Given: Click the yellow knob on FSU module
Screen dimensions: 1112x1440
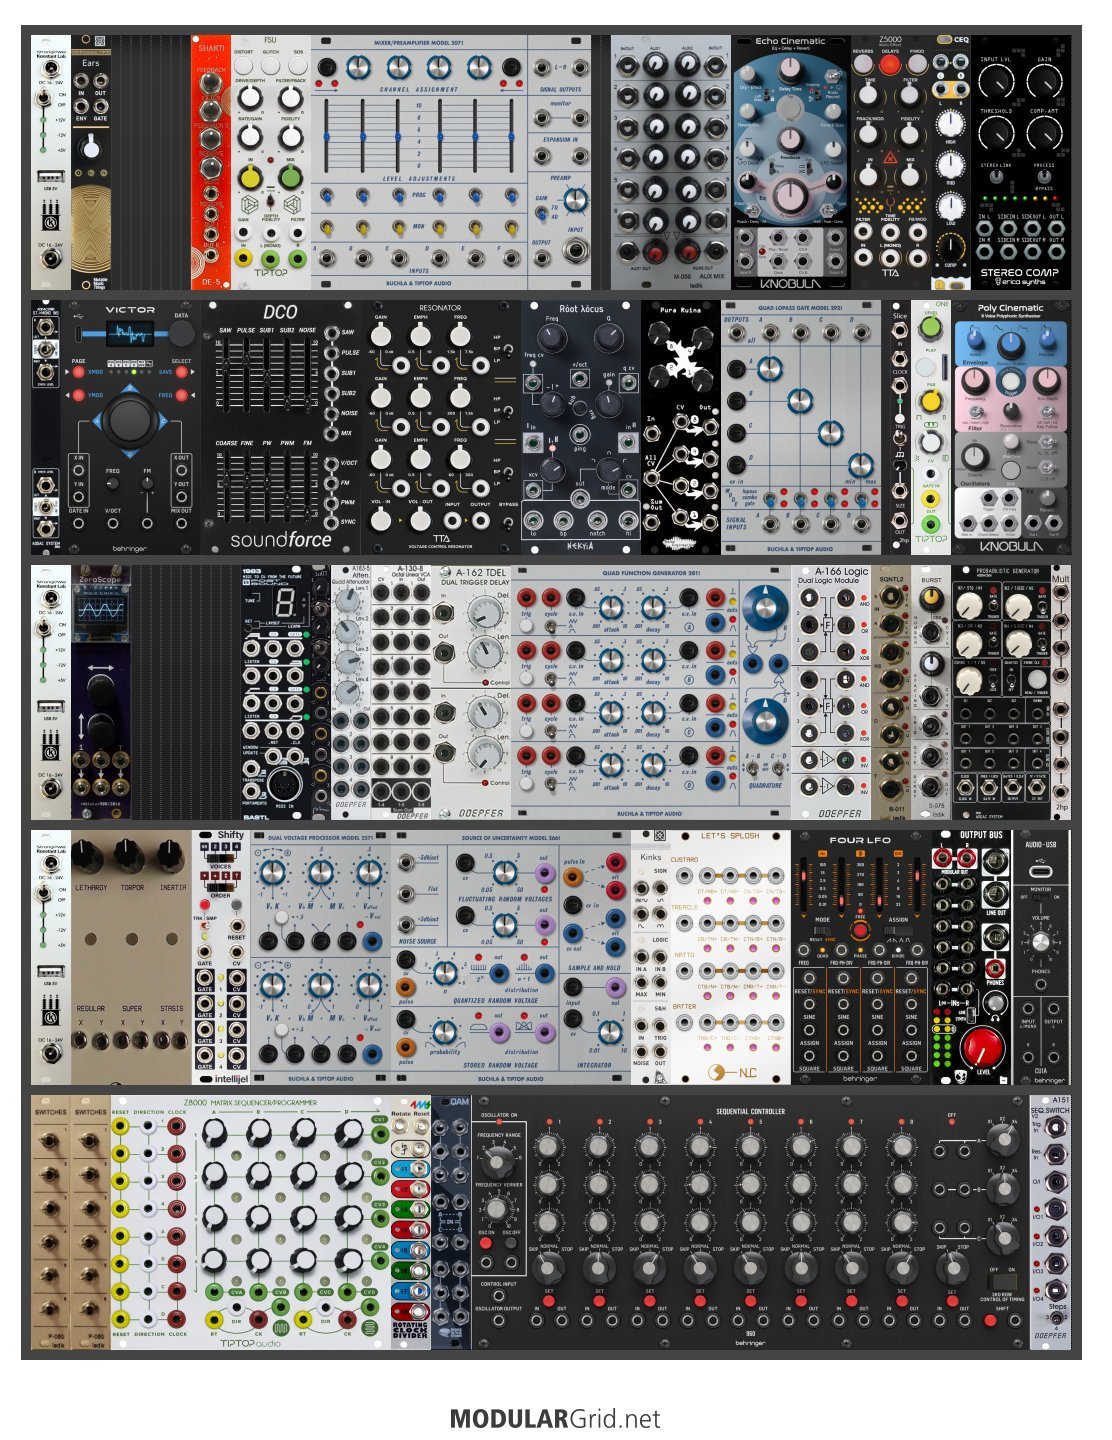Looking at the screenshot, I should click(249, 178).
